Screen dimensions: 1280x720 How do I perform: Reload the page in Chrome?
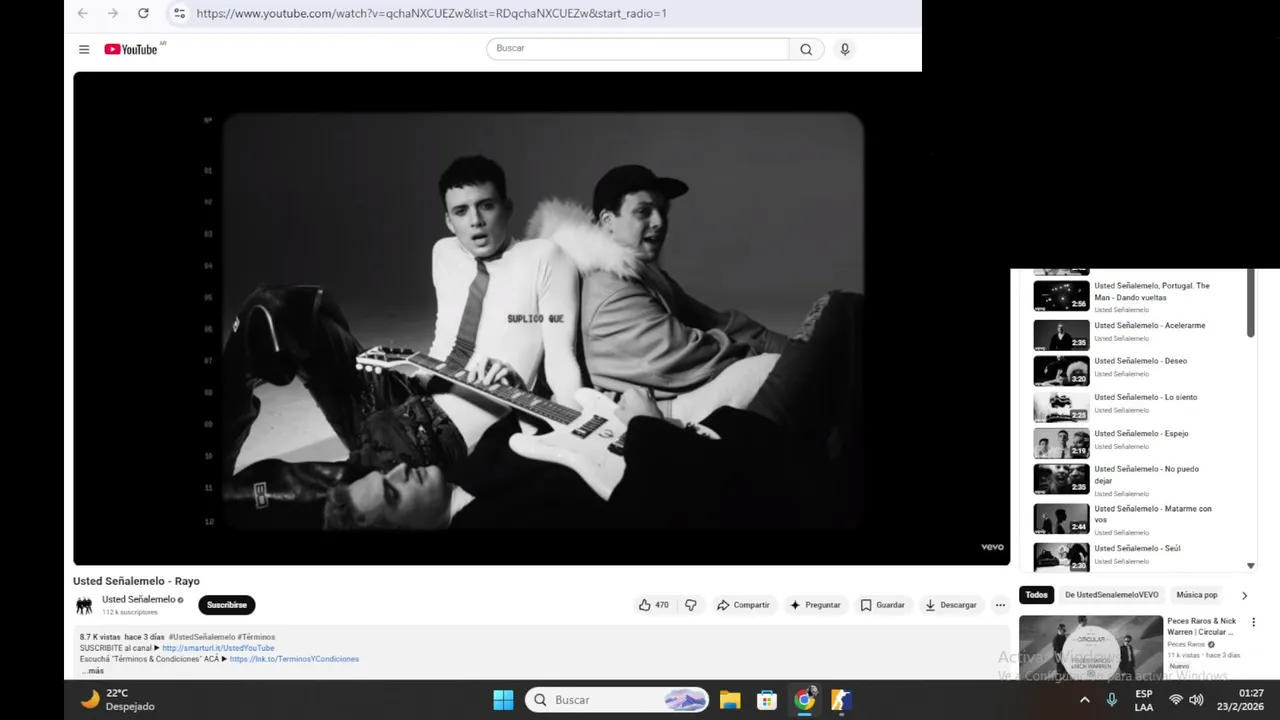[x=143, y=13]
